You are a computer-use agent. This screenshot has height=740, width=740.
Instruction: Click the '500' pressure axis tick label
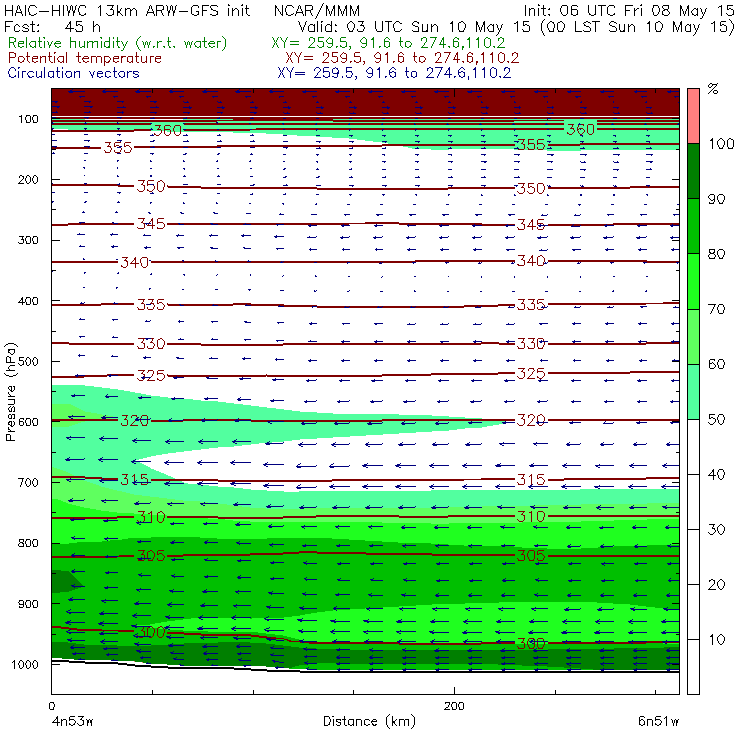28,361
